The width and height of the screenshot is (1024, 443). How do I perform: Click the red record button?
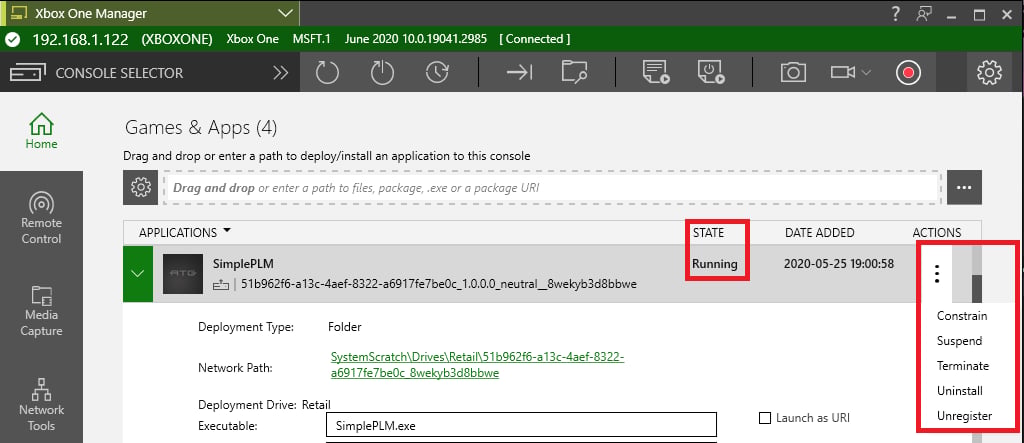pyautogui.click(x=908, y=73)
